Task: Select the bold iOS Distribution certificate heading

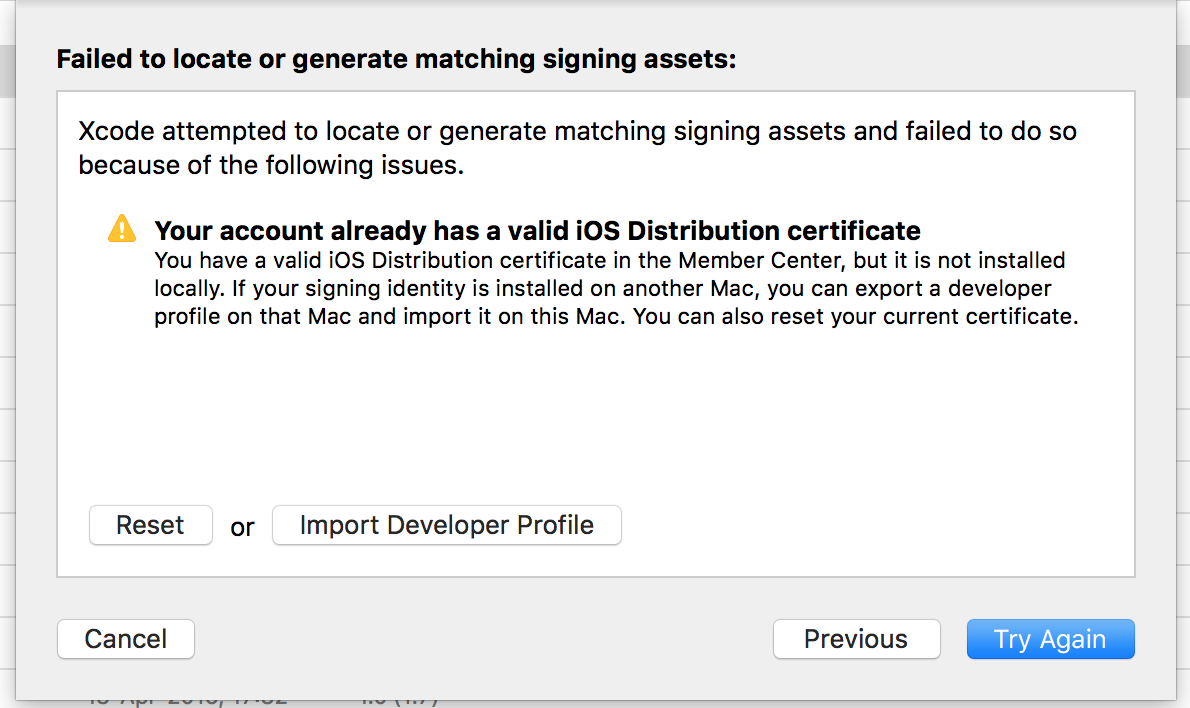Action: click(537, 231)
